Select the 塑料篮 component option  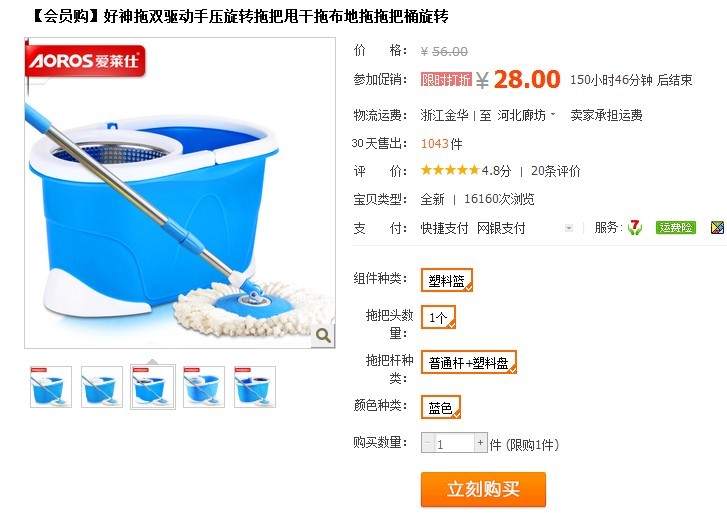coord(446,280)
